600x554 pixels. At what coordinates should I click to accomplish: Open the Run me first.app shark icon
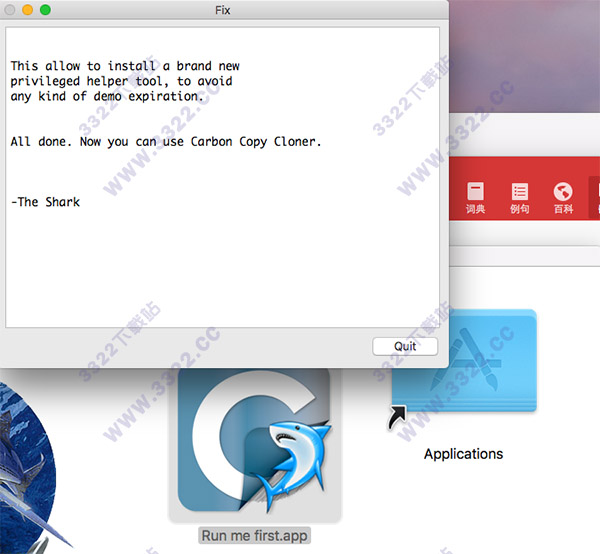coord(254,441)
